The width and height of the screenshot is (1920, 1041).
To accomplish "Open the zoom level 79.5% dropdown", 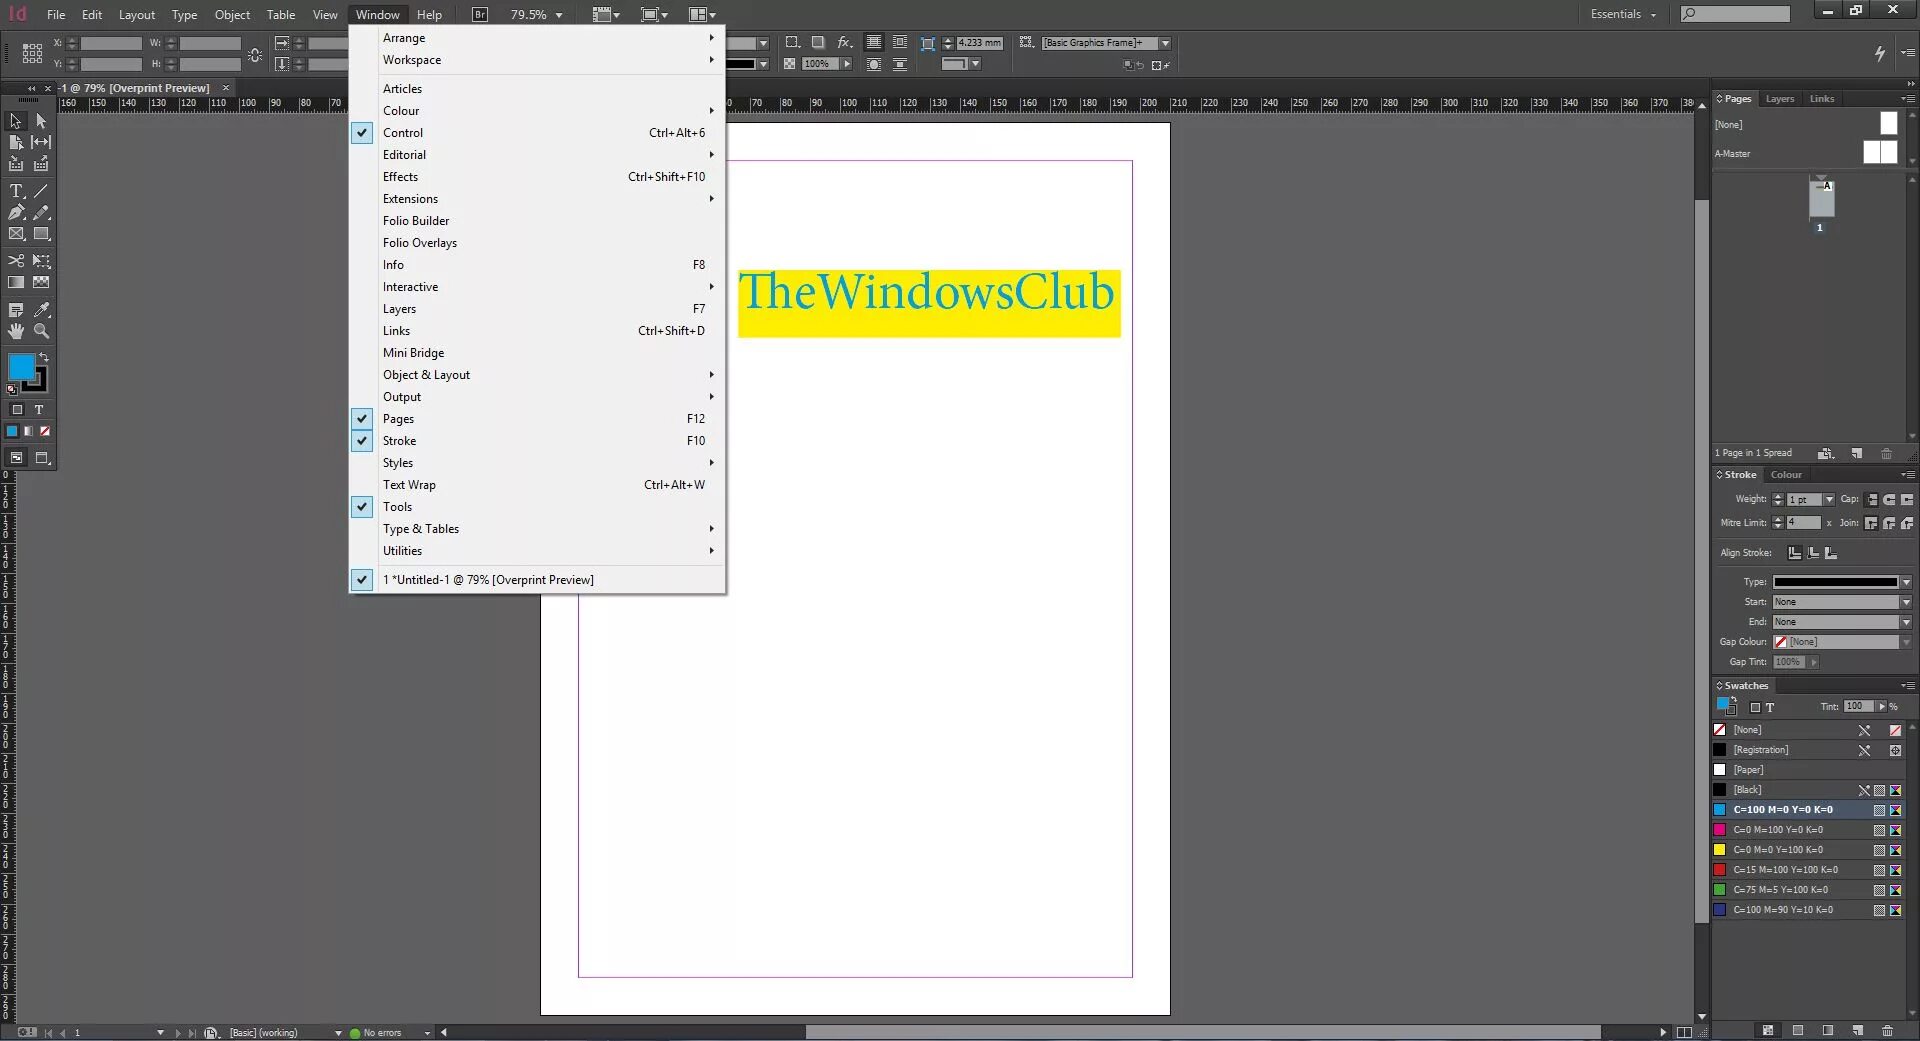I will point(559,15).
